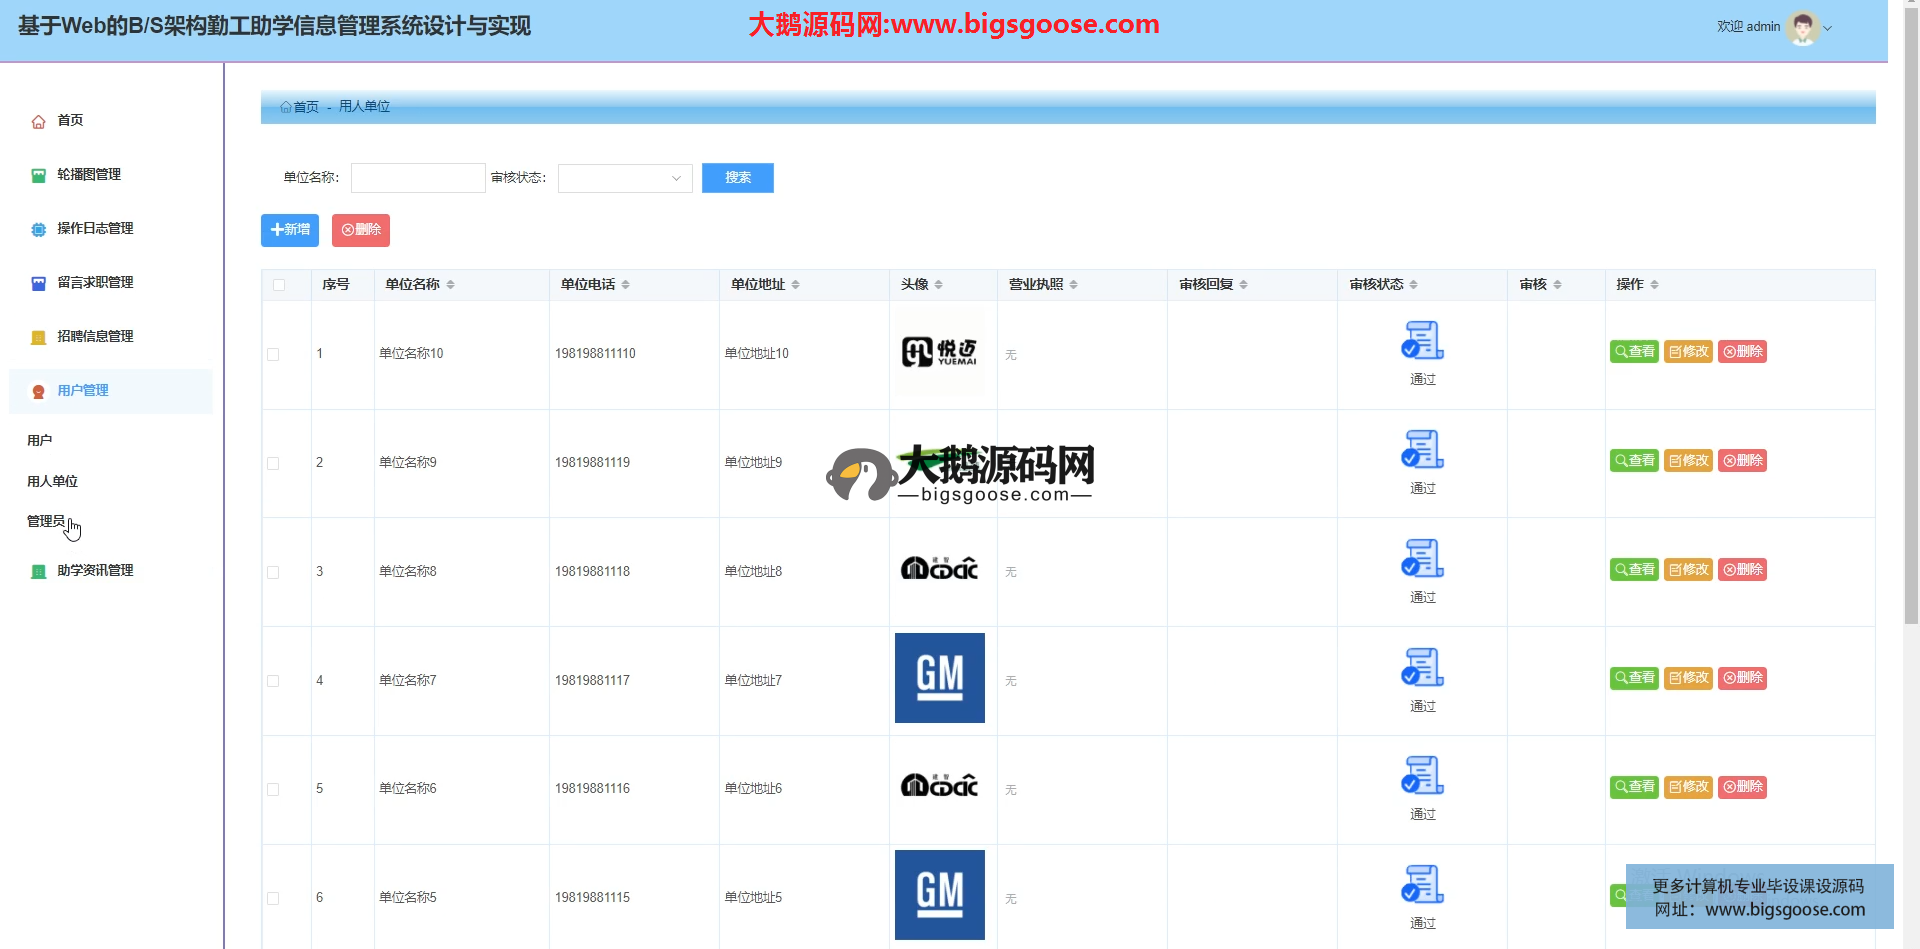Toggle the select-all checkbox in table header
The image size is (1920, 949).
(279, 285)
